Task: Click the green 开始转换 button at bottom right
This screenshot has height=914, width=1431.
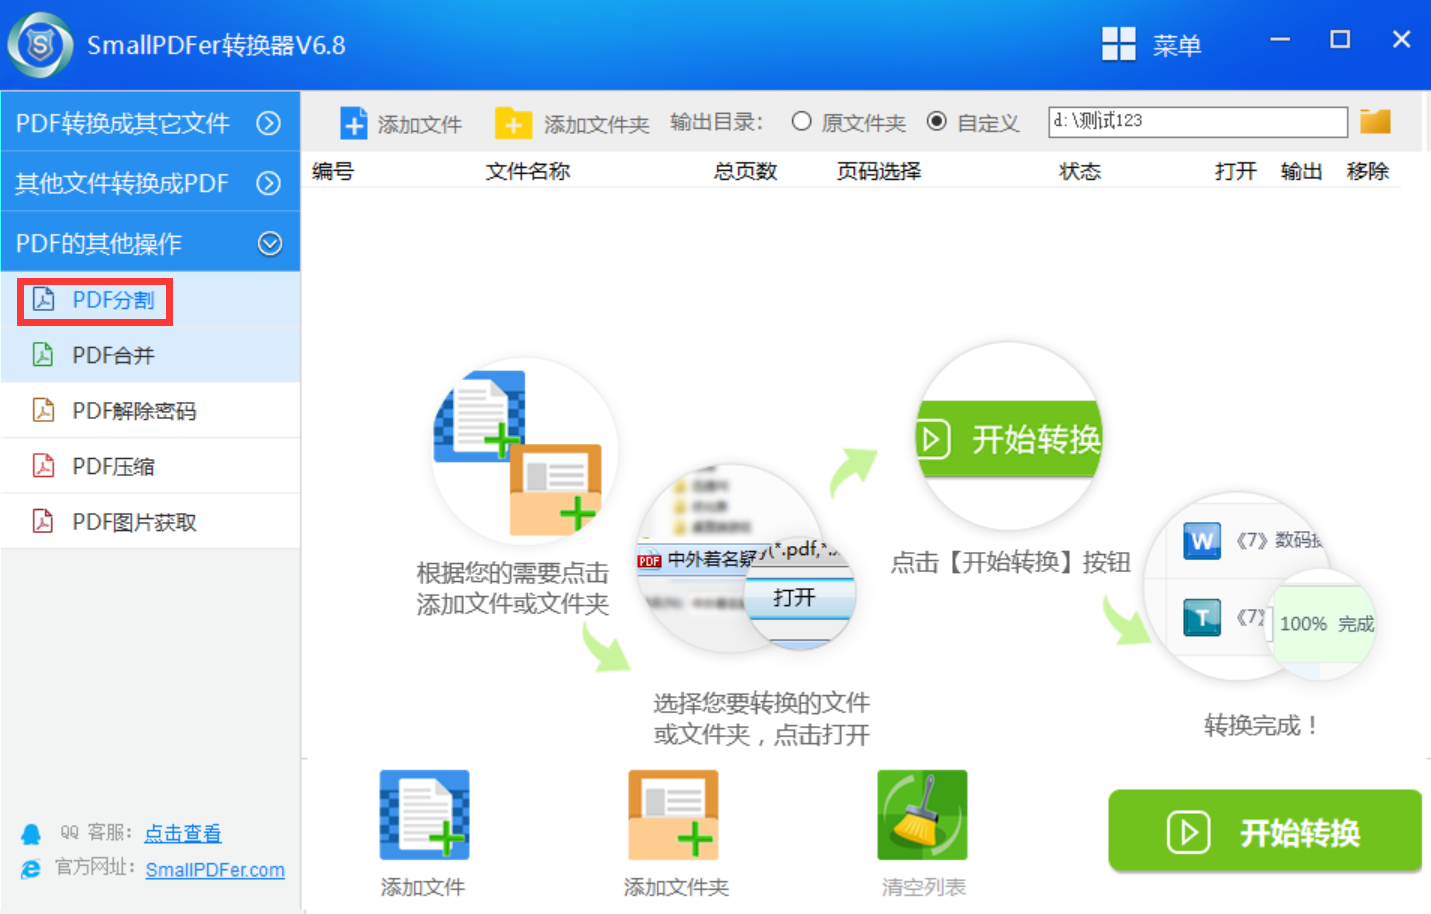Action: (x=1265, y=831)
